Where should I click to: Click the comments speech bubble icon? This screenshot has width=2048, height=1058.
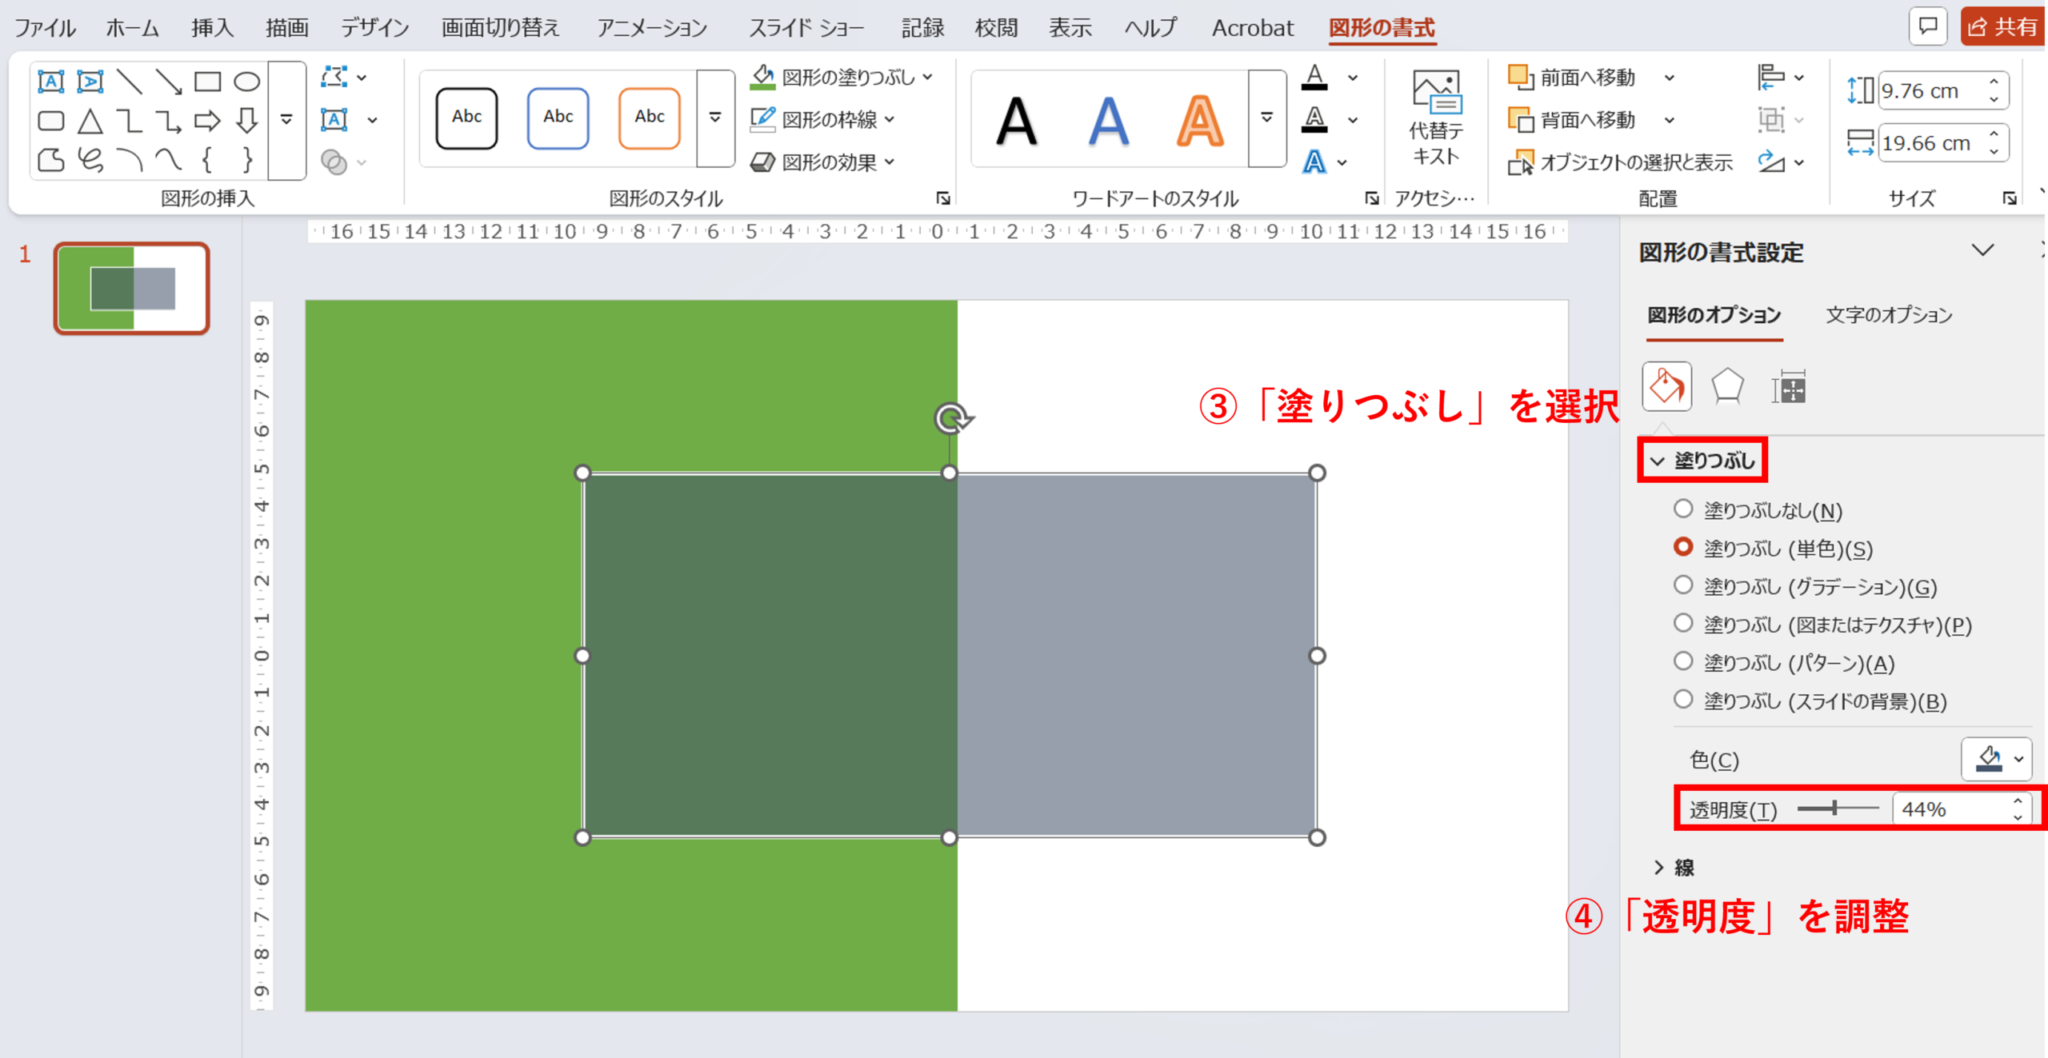coord(1927,26)
